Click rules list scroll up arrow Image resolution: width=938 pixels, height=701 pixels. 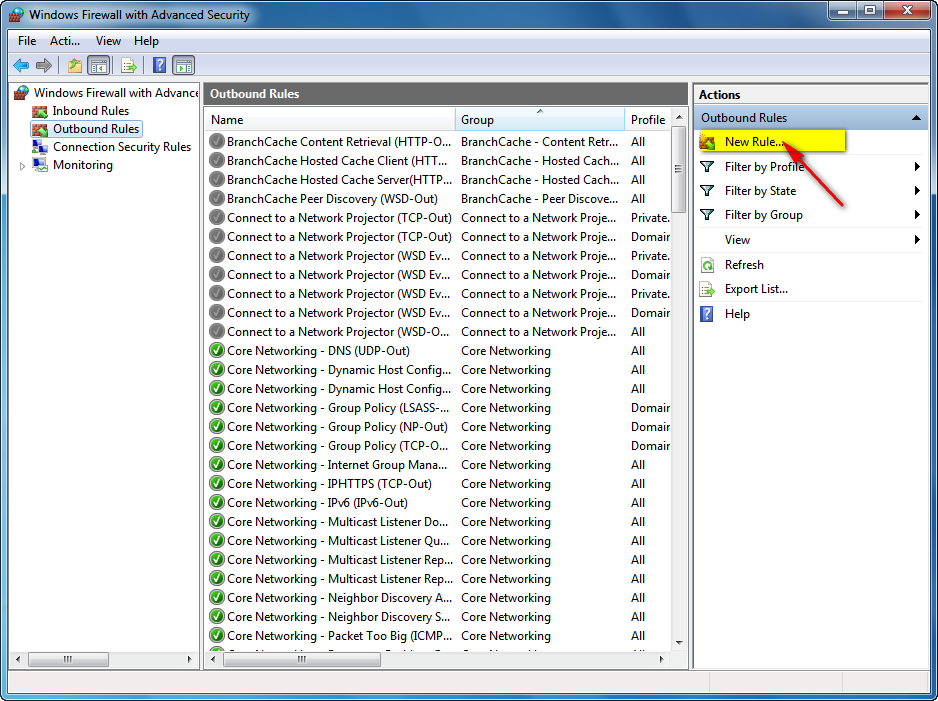pyautogui.click(x=678, y=117)
